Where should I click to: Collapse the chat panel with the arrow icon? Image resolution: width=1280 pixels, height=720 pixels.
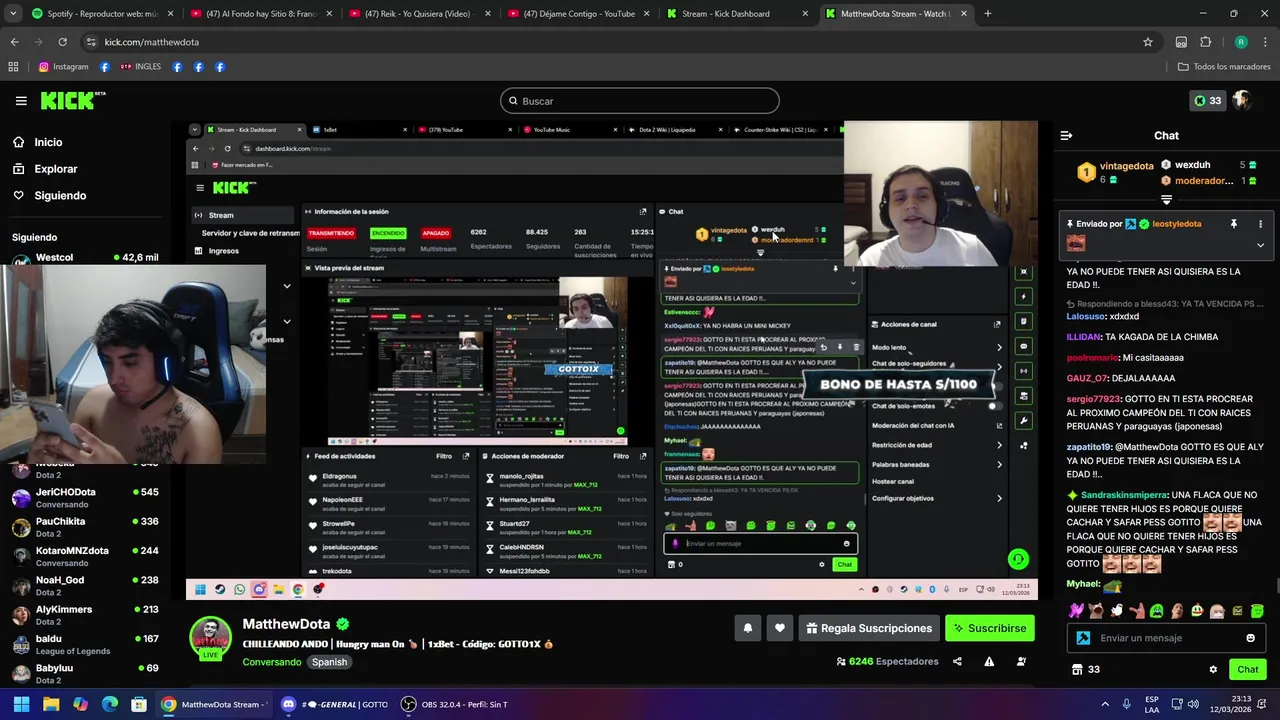click(x=1066, y=135)
